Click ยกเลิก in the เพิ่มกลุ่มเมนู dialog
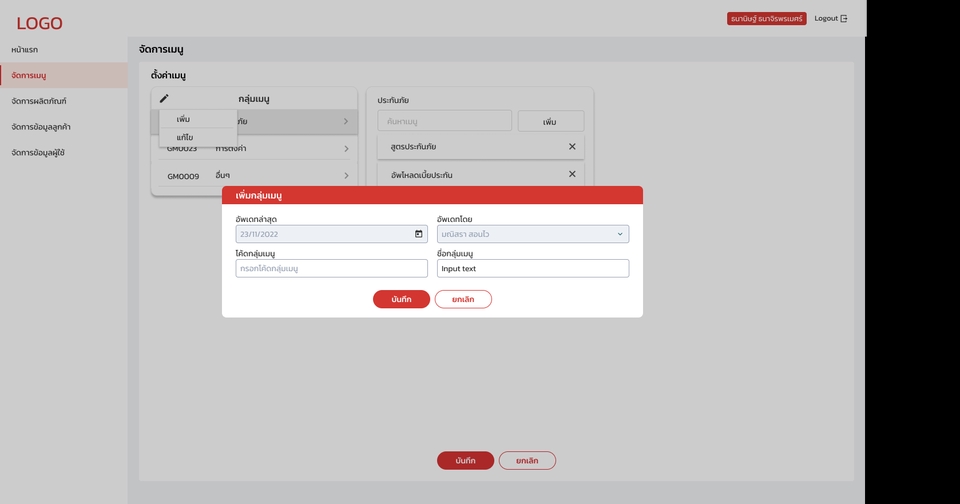This screenshot has height=504, width=960. click(463, 299)
